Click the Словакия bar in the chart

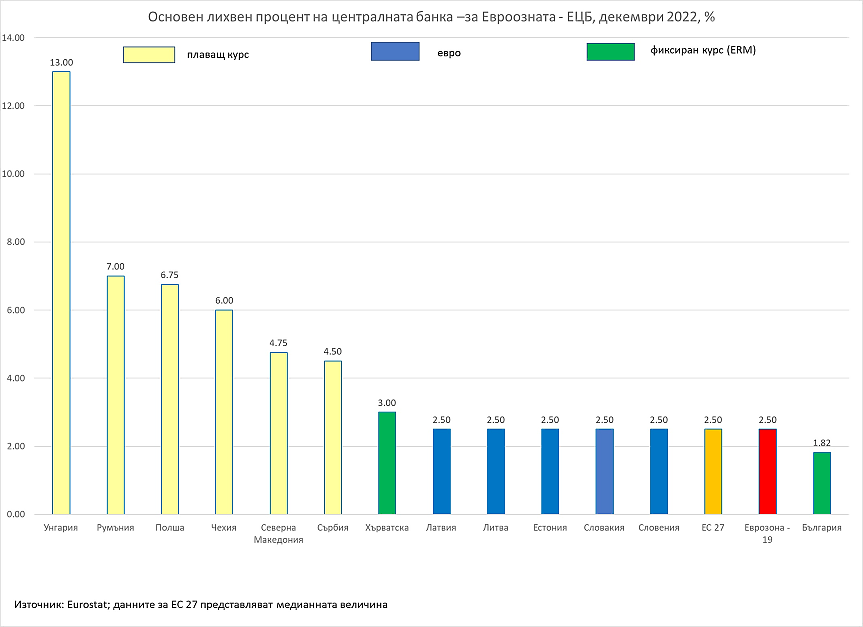click(604, 471)
